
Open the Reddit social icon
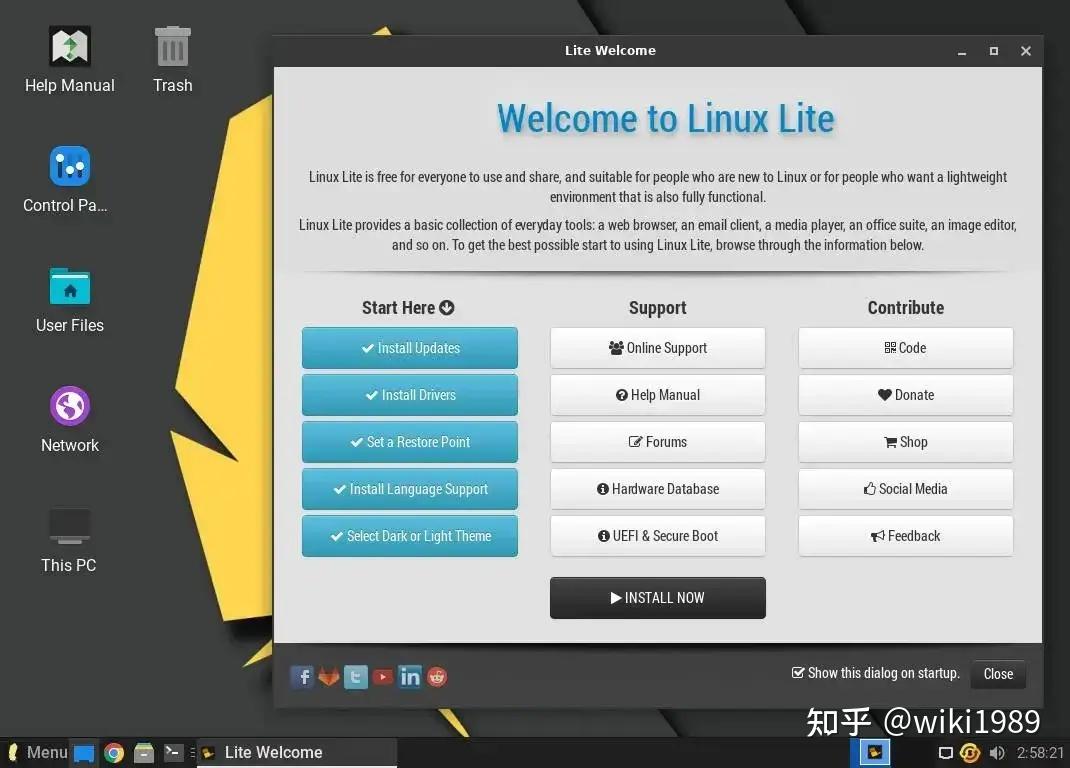click(437, 677)
